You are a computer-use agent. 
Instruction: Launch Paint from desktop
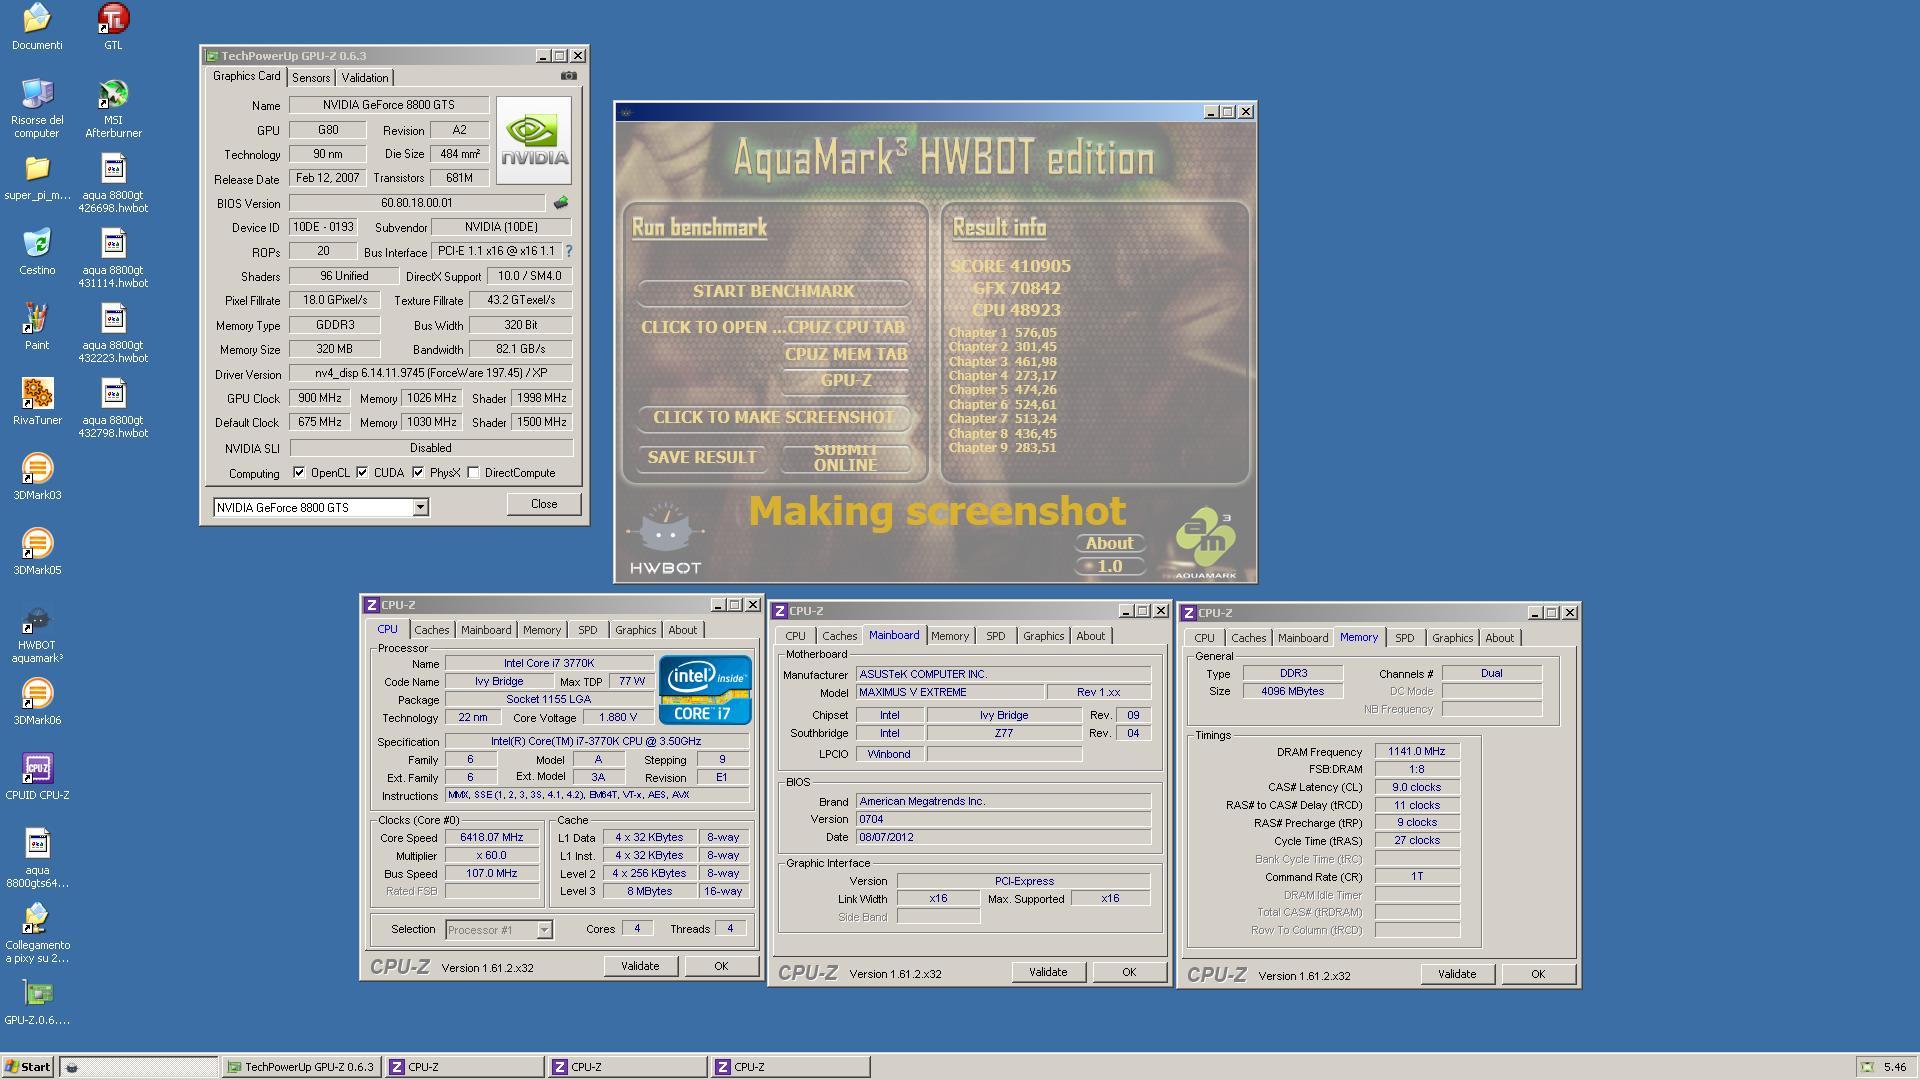pyautogui.click(x=37, y=326)
